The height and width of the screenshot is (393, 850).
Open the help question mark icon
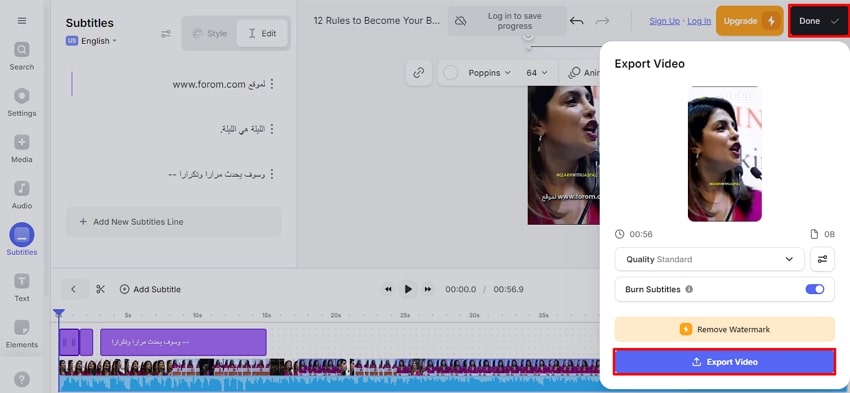[x=22, y=378]
